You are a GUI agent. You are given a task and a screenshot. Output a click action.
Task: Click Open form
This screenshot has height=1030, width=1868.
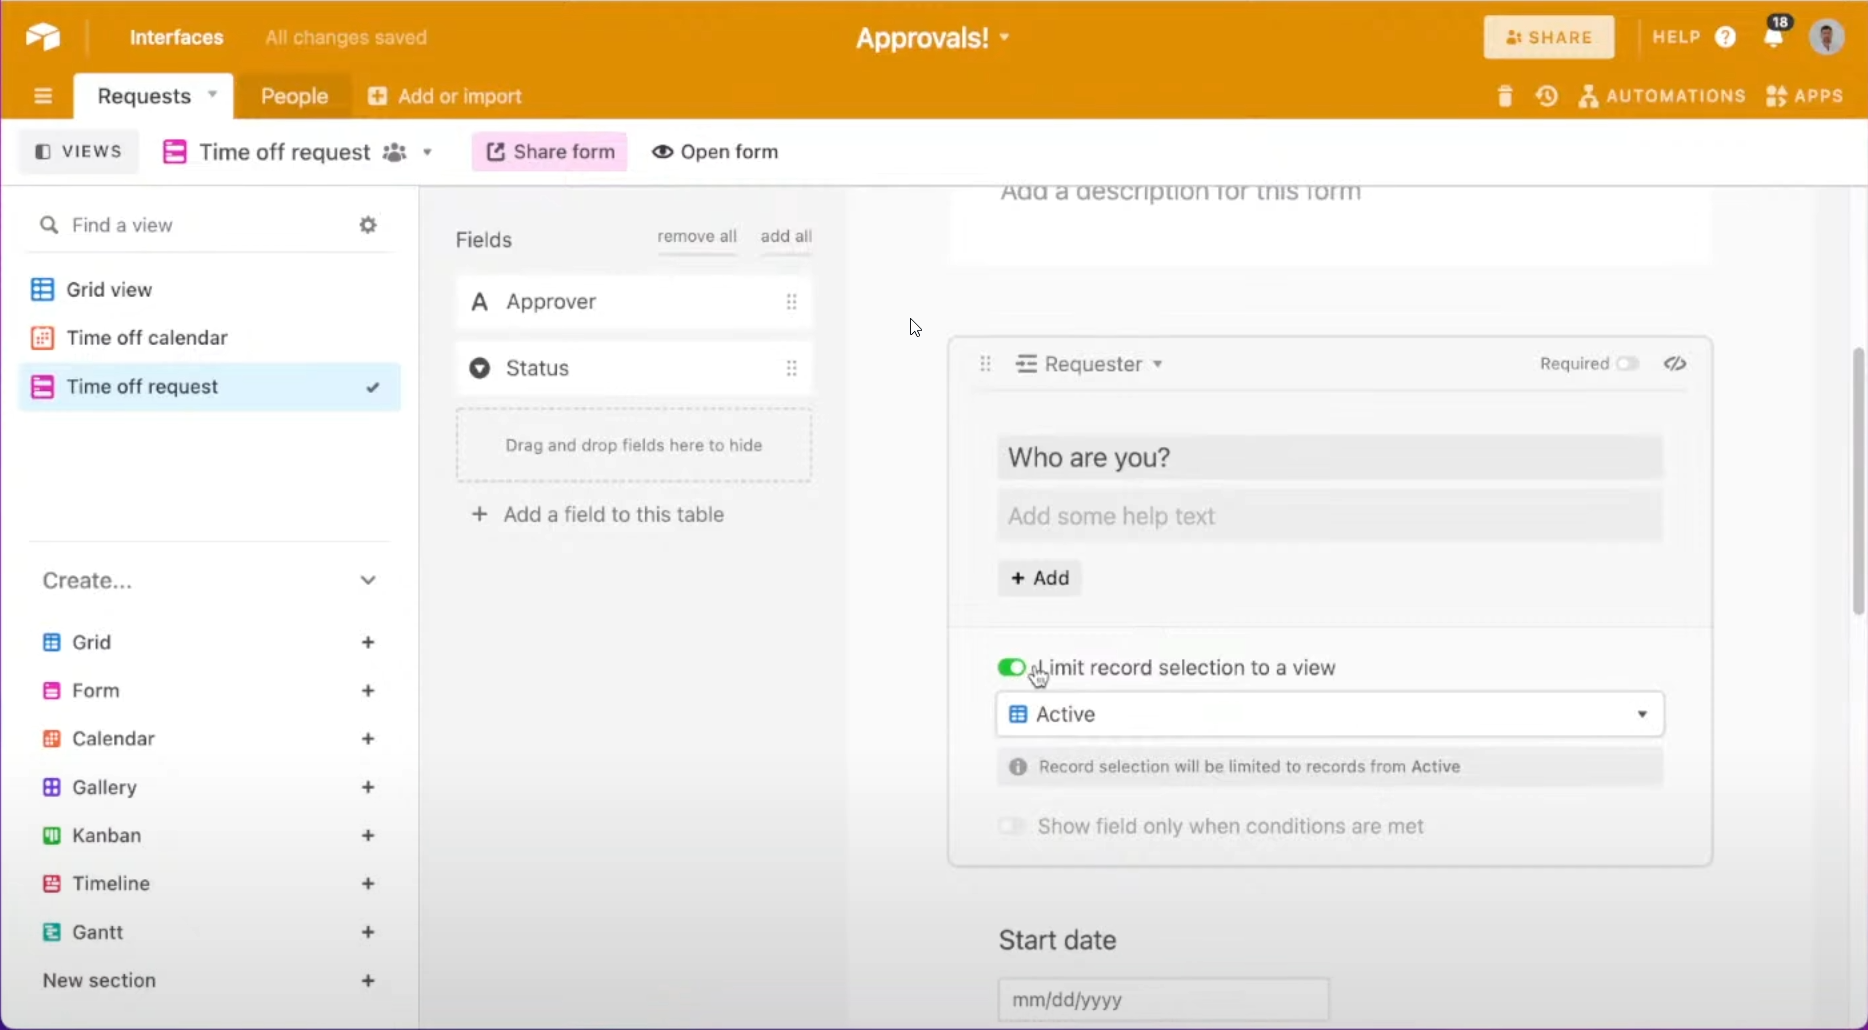(715, 152)
